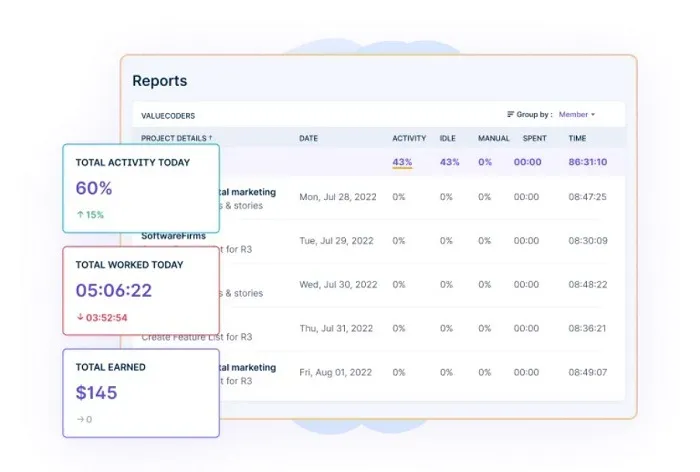Viewport: 700px width, 472px height.
Task: Sort by the PROJECT DETAILS column header
Action: coord(176,138)
